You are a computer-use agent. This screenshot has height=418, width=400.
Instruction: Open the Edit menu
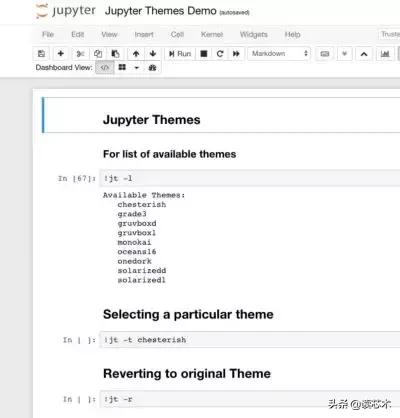point(77,35)
